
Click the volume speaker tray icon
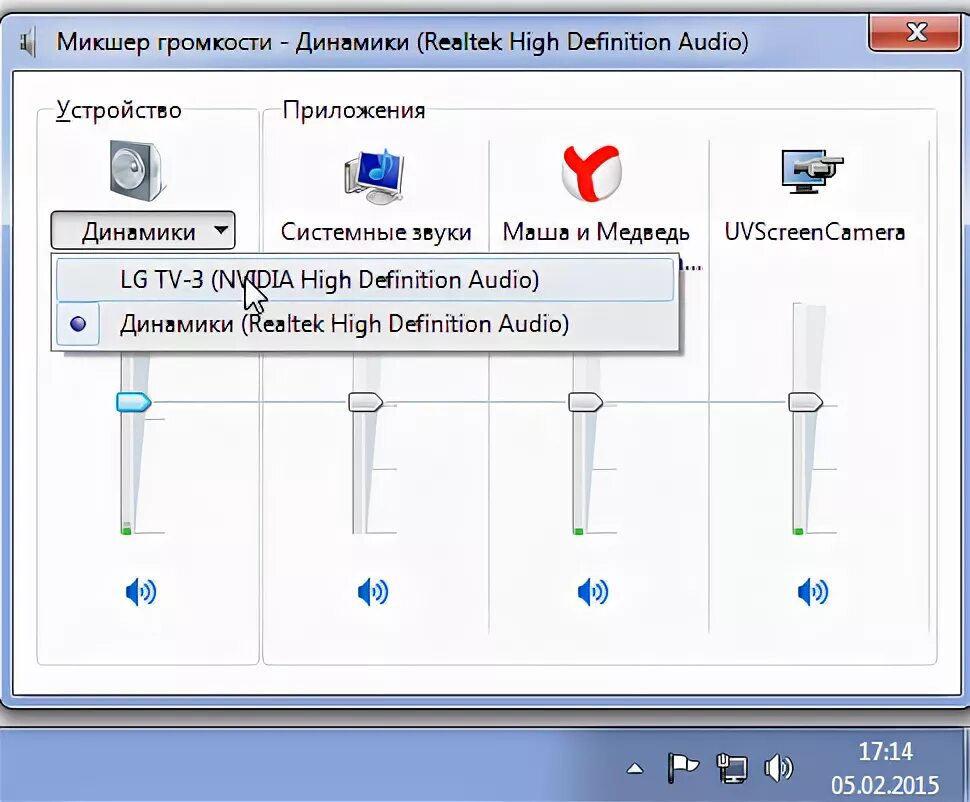click(x=778, y=768)
